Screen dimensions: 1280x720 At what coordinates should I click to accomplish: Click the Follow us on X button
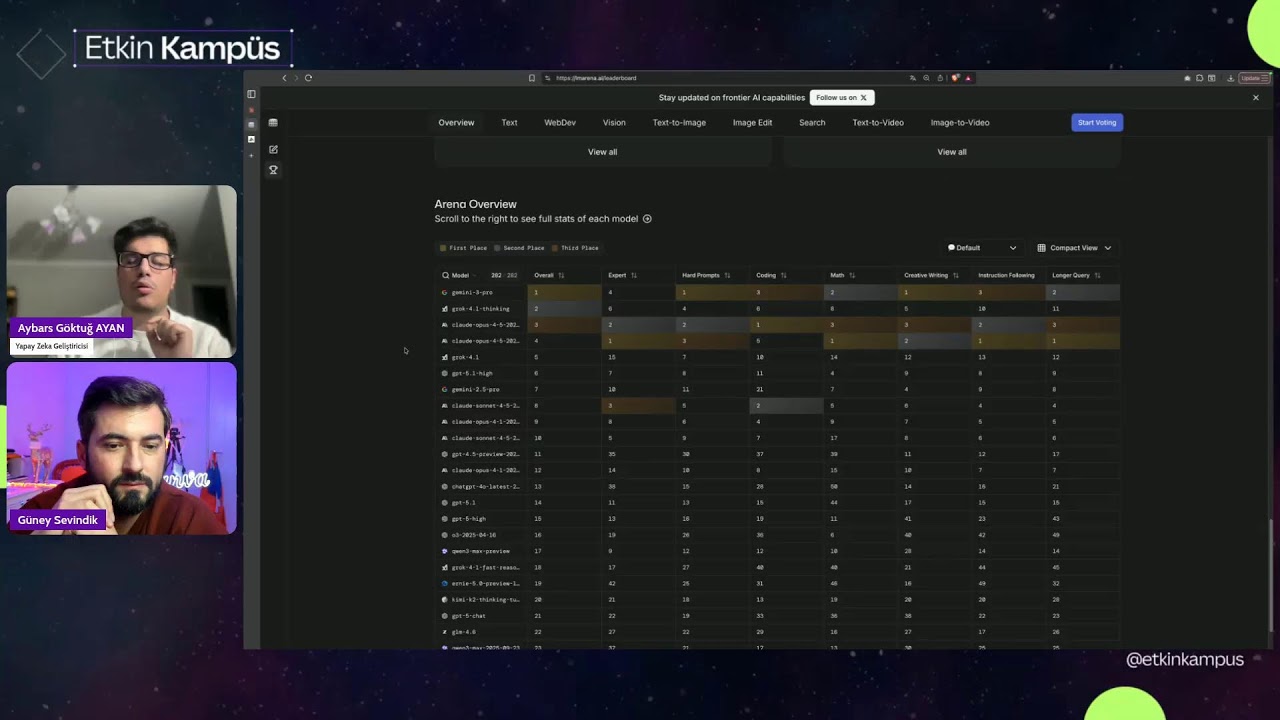(842, 98)
